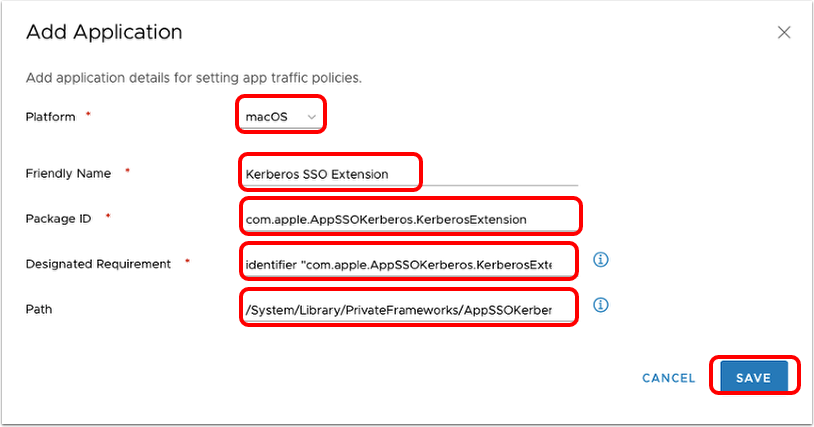Expand the Platform dropdown chevron

tap(313, 118)
